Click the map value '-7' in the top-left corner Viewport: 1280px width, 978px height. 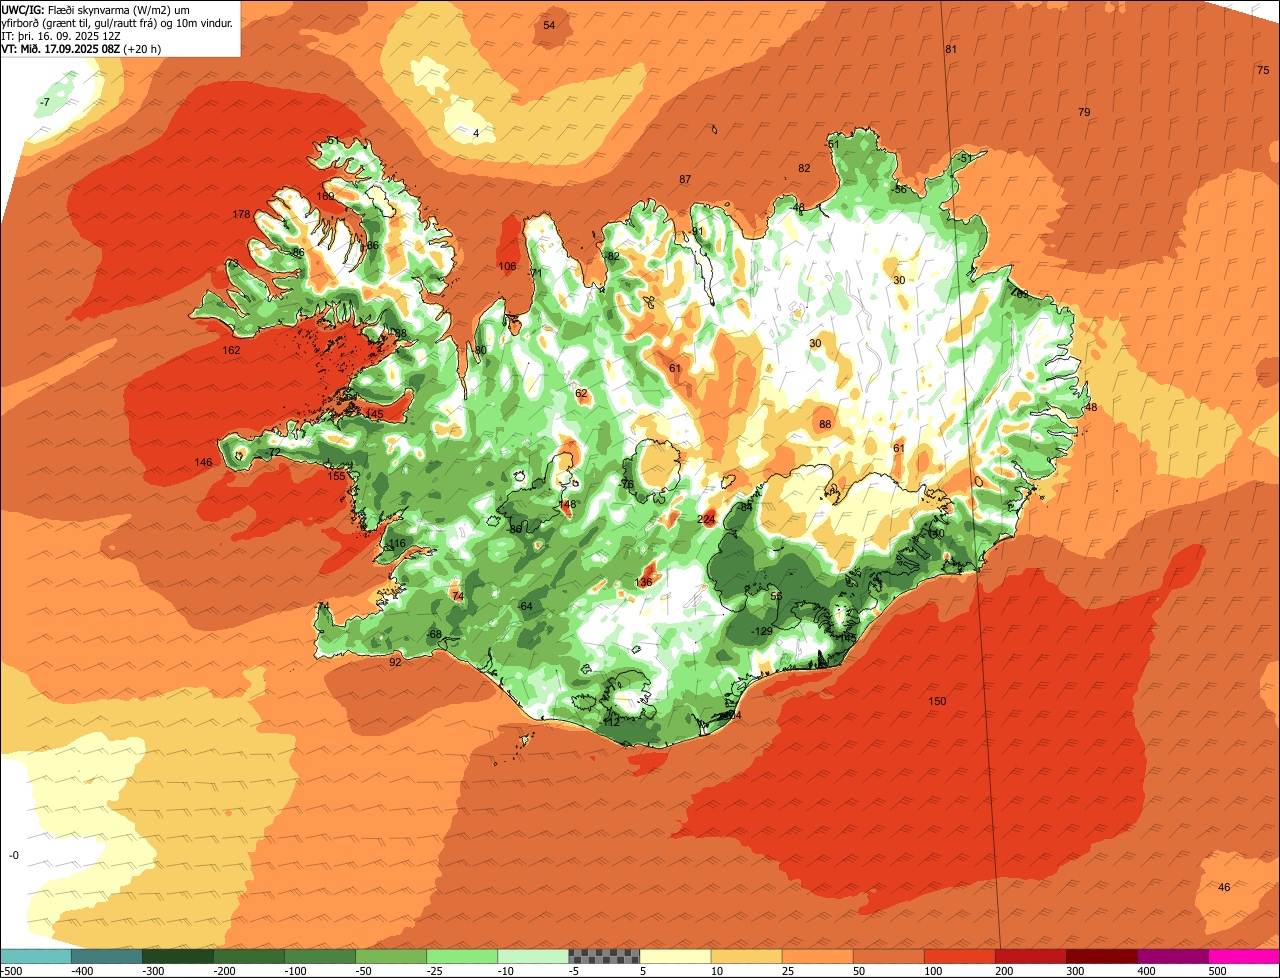click(44, 103)
